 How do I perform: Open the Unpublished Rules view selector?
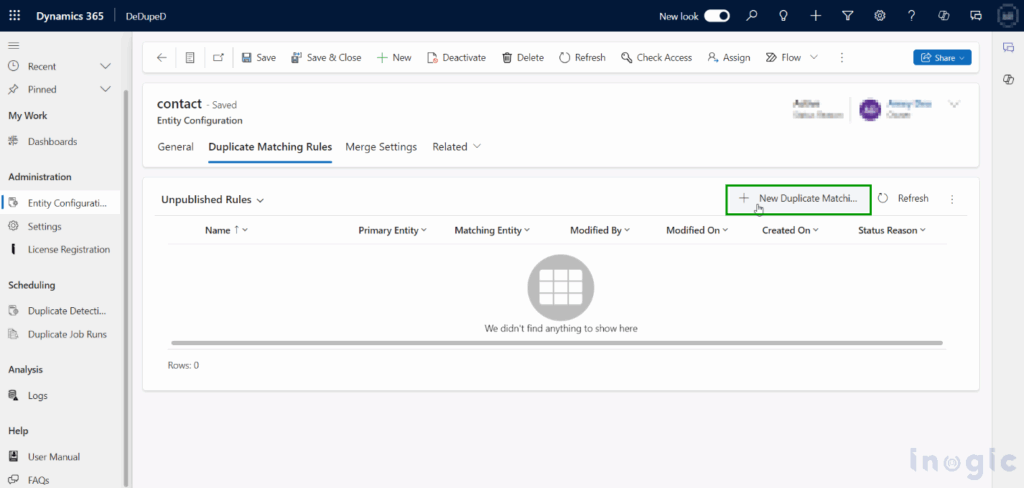212,200
